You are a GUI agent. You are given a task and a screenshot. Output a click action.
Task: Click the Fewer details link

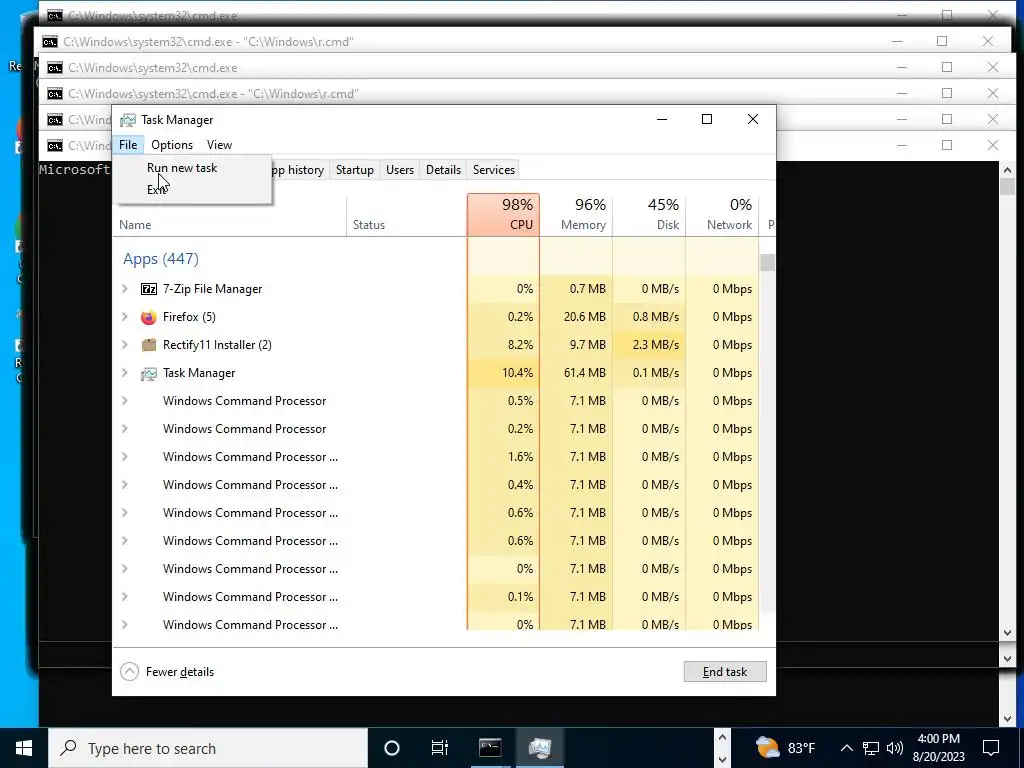(180, 672)
